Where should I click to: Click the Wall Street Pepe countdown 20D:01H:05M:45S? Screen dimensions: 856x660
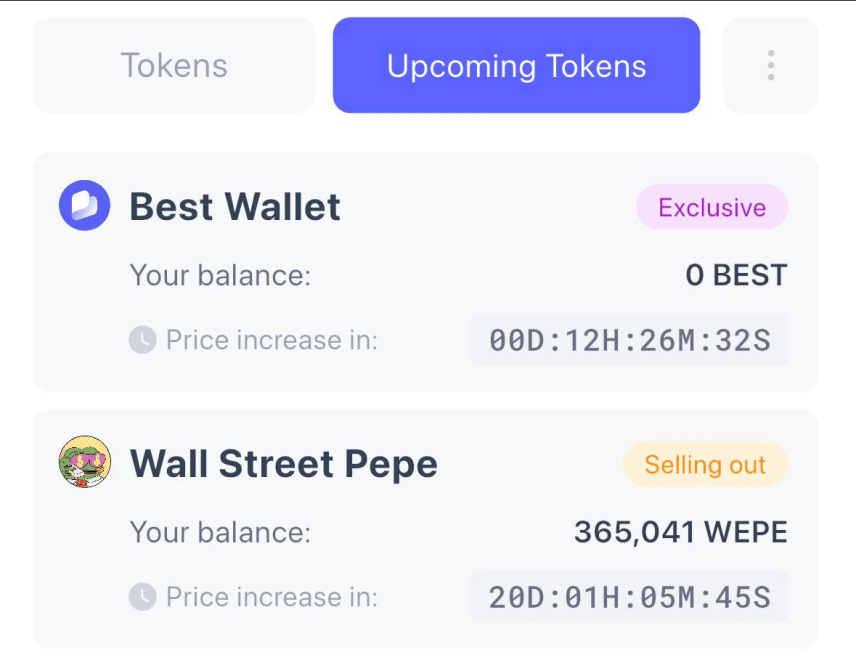pos(629,597)
